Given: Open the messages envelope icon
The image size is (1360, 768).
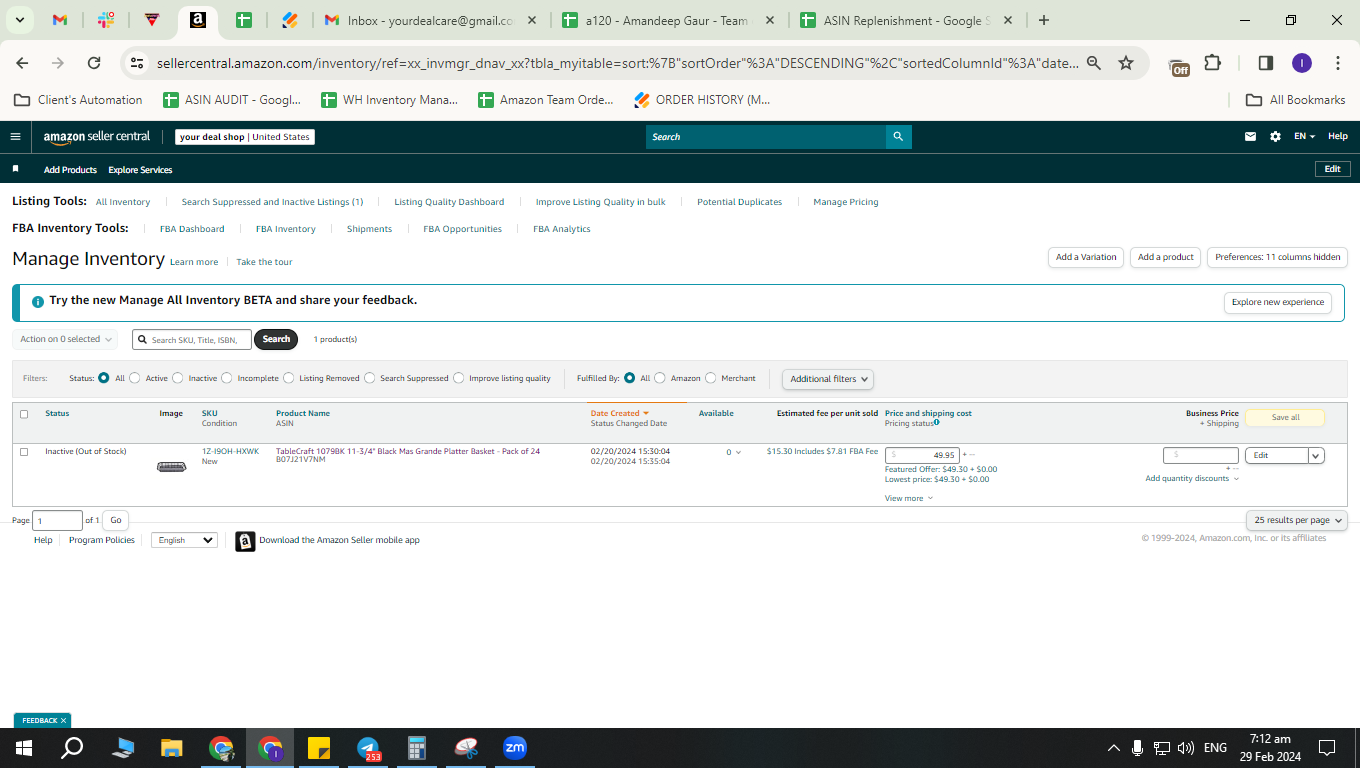Looking at the screenshot, I should tap(1250, 137).
